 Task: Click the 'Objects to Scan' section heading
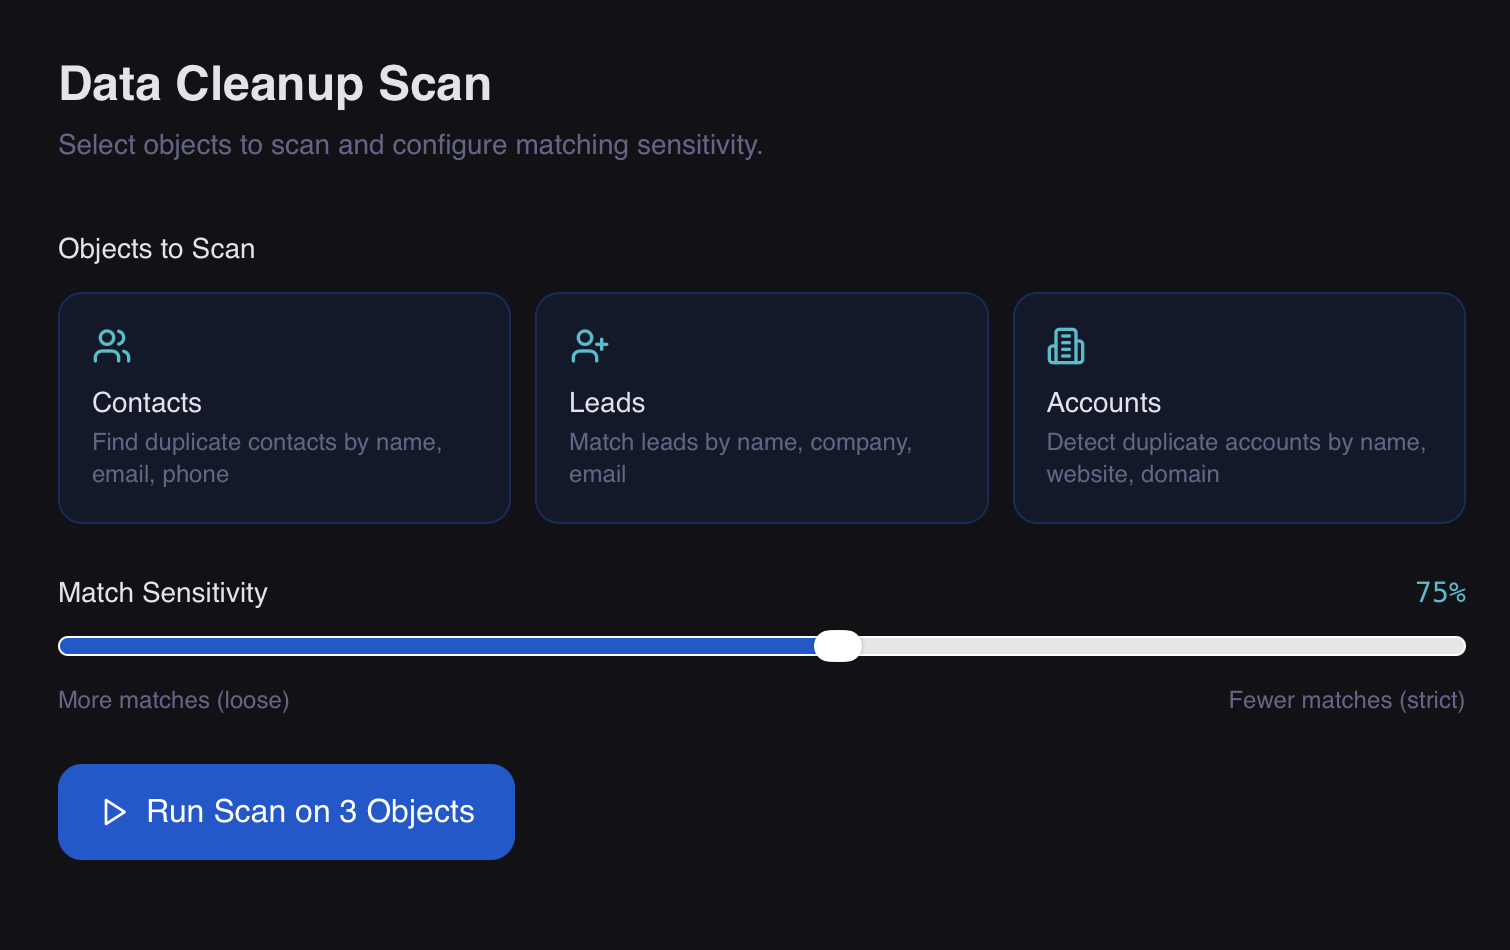pyautogui.click(x=157, y=248)
